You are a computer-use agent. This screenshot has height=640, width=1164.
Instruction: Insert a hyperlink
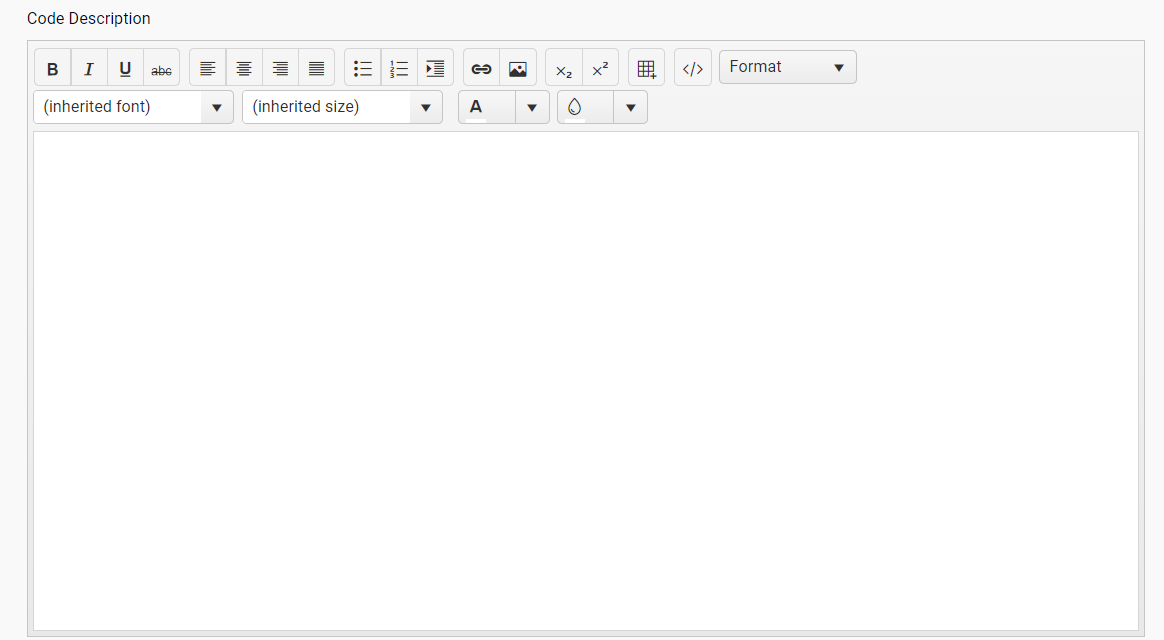click(482, 68)
